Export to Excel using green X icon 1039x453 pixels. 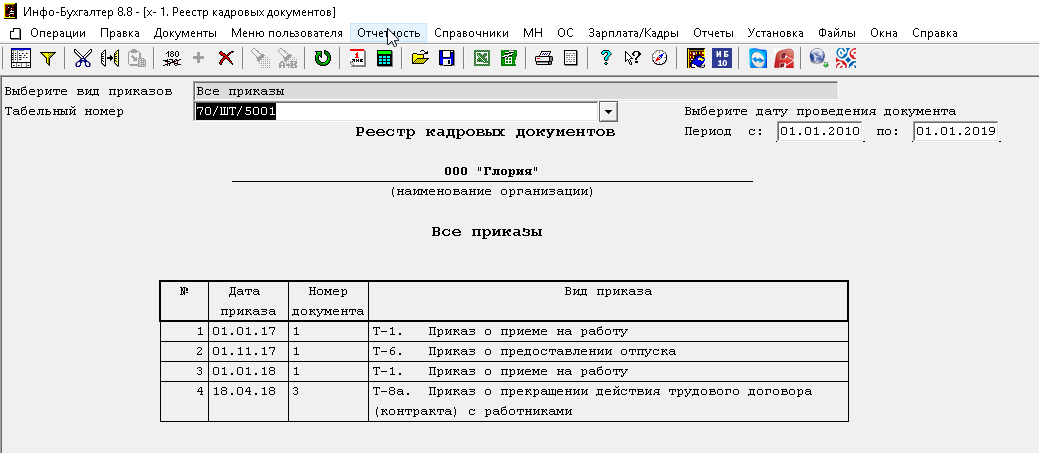pos(482,58)
